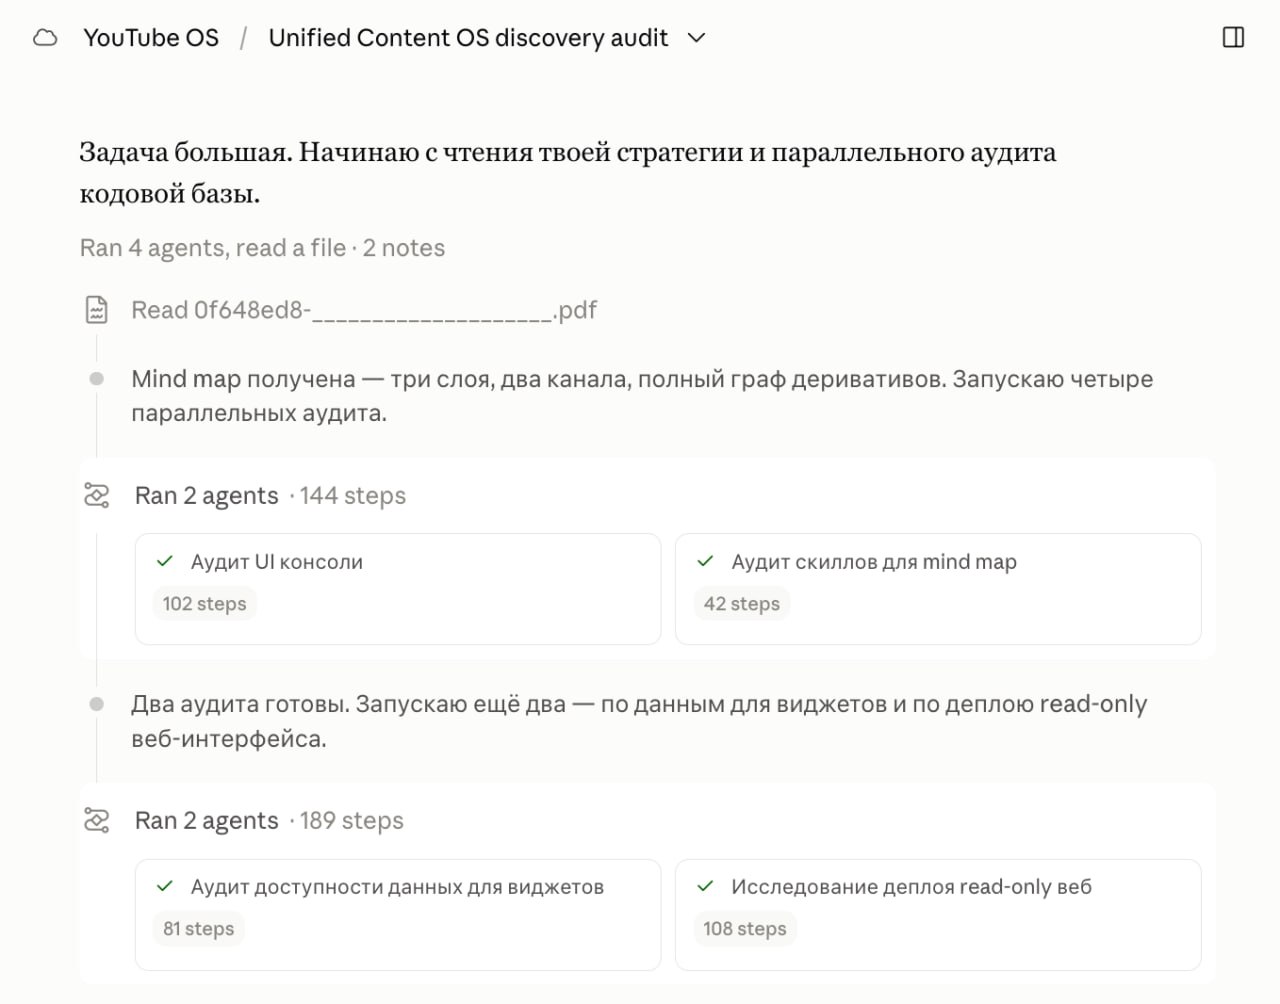Click the agents icon beside 144 steps
The height and width of the screenshot is (1004, 1280).
point(96,495)
